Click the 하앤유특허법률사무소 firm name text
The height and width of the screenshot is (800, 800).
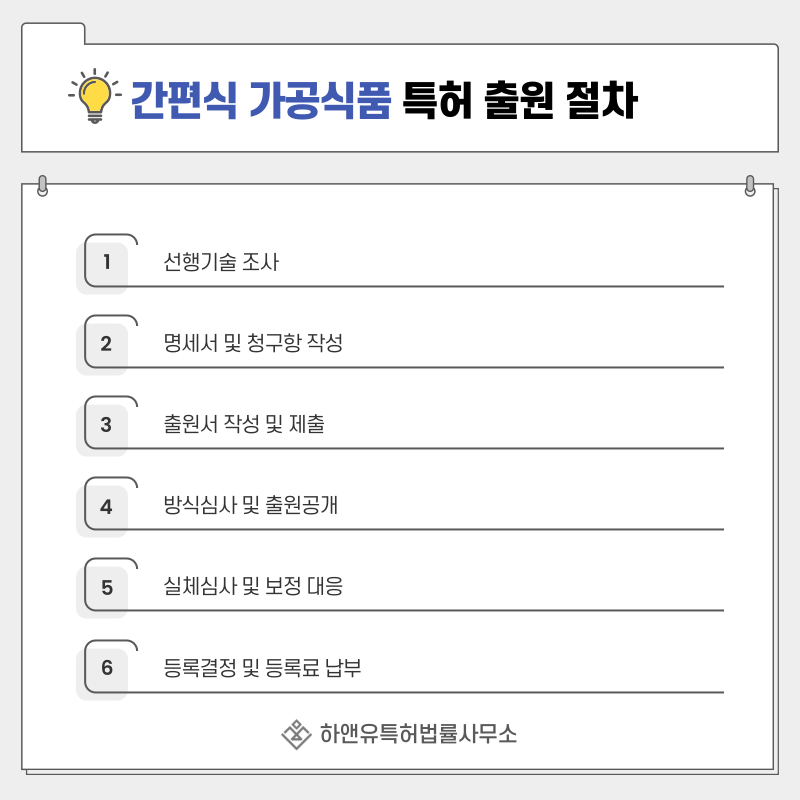(x=418, y=734)
